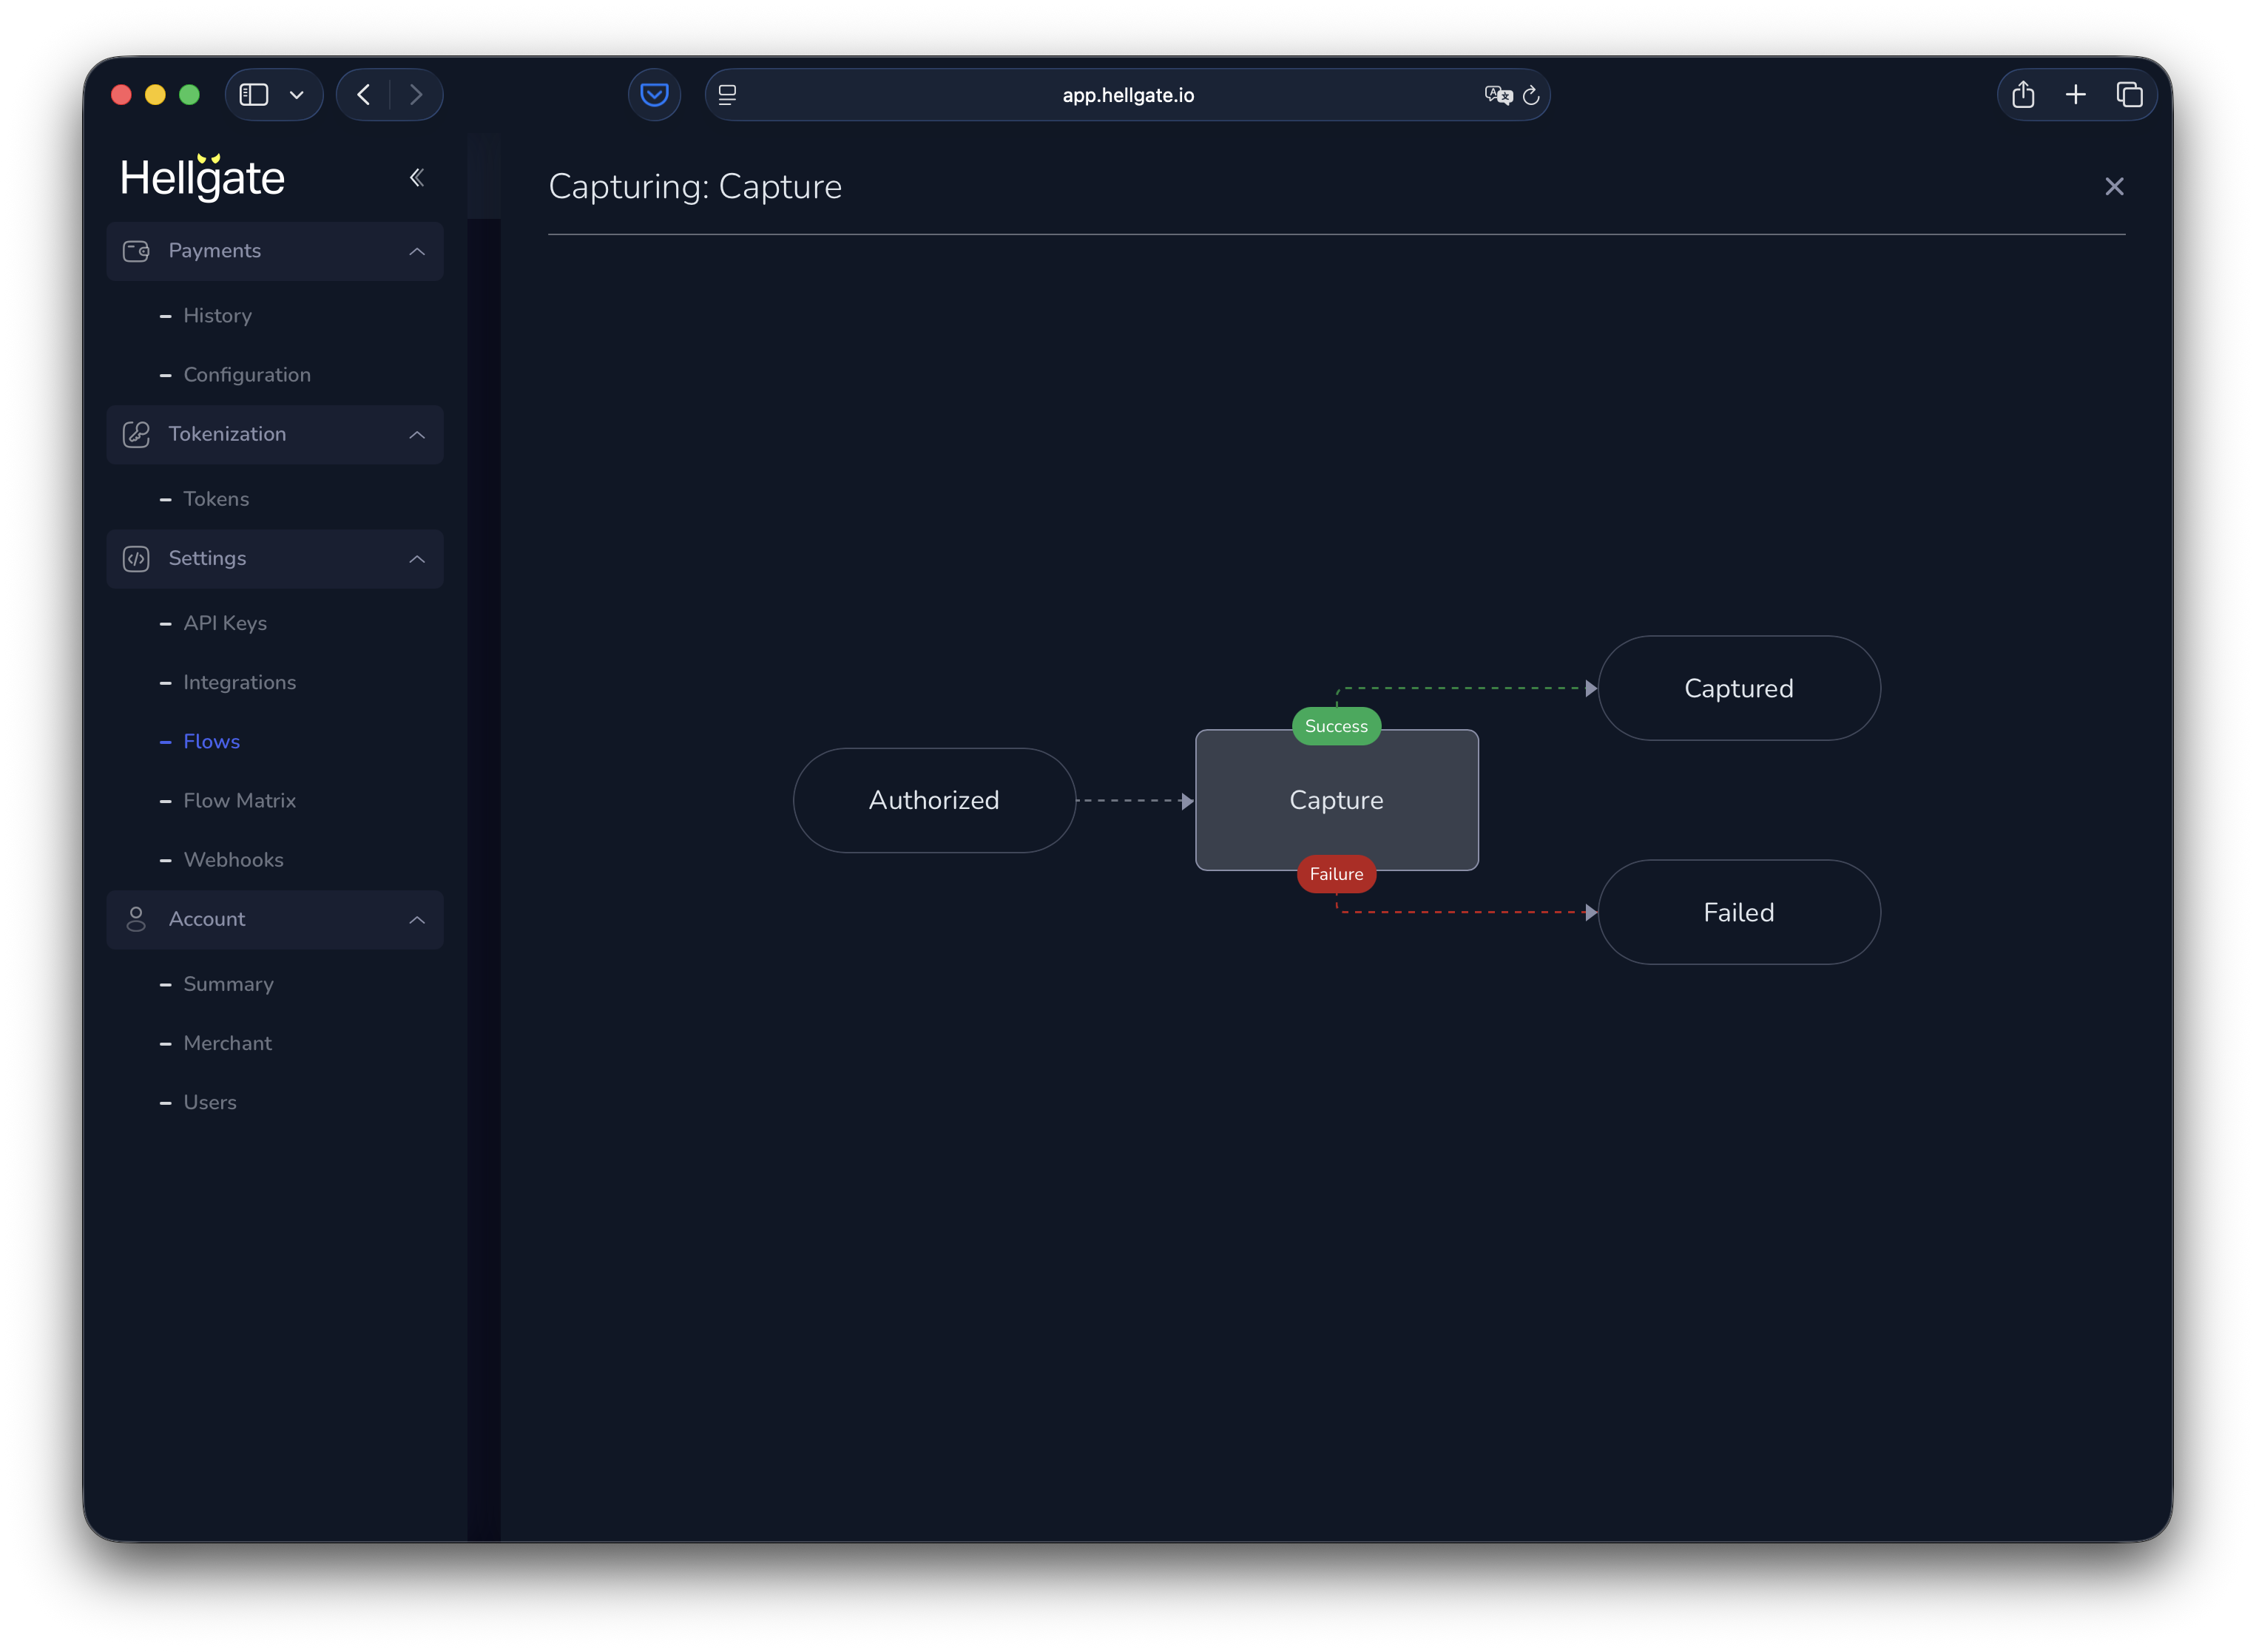Collapse the Settings section
Screen dimensions: 2256x1652
tap(417, 559)
